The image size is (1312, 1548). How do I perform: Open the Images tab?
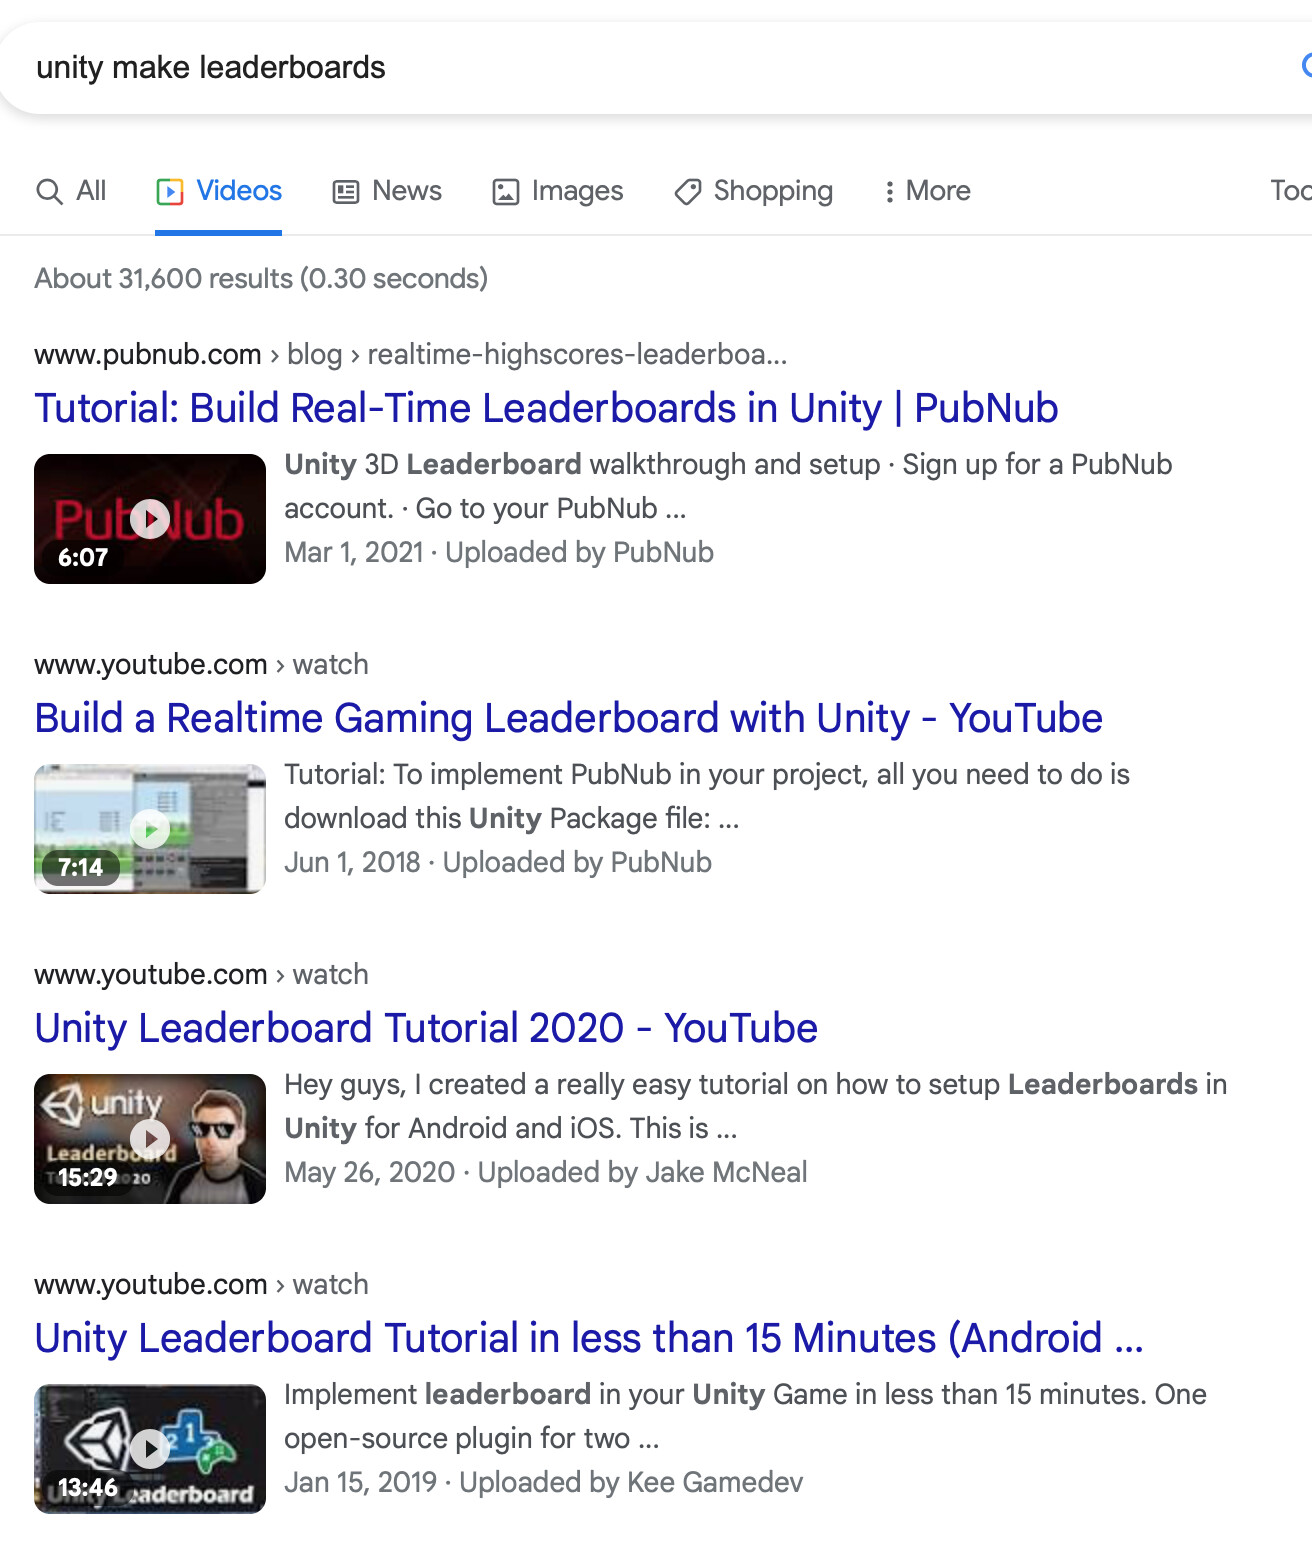(557, 191)
